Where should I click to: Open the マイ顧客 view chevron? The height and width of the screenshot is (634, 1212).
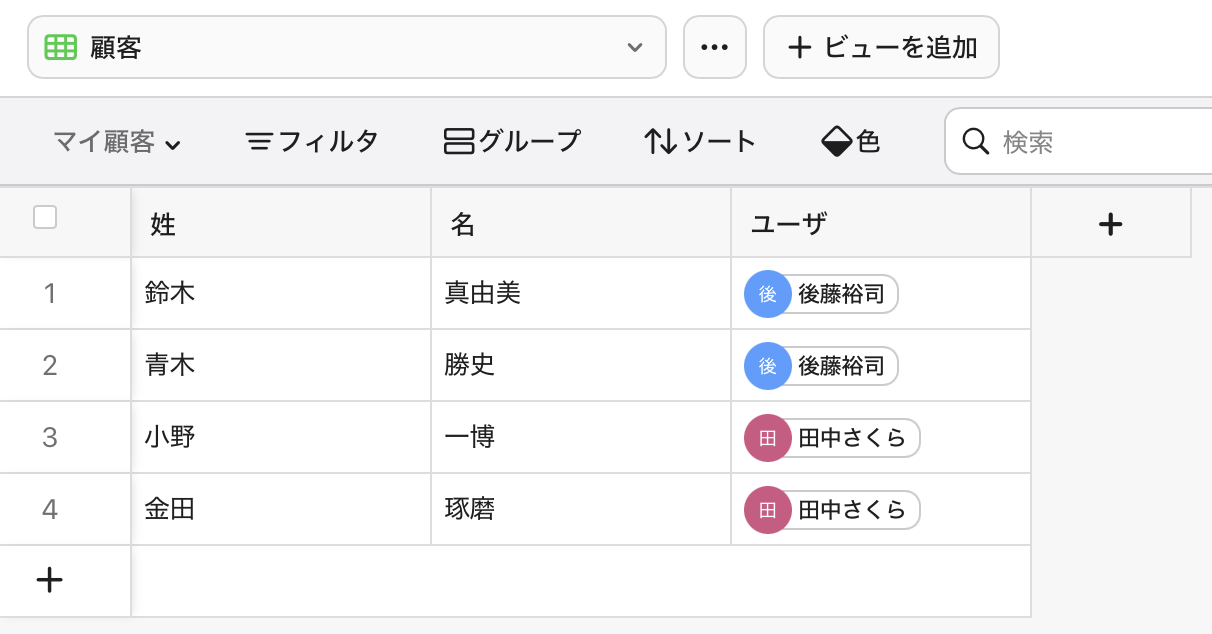pyautogui.click(x=173, y=145)
